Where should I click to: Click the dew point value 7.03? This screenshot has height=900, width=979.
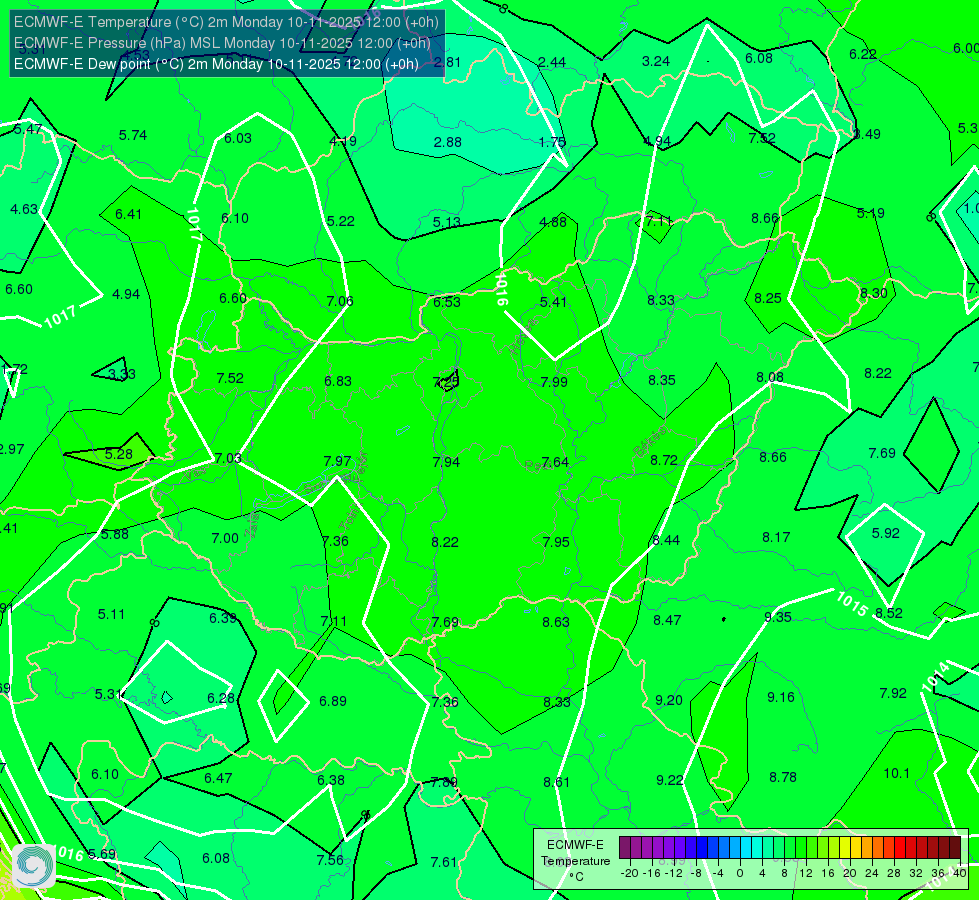228,458
